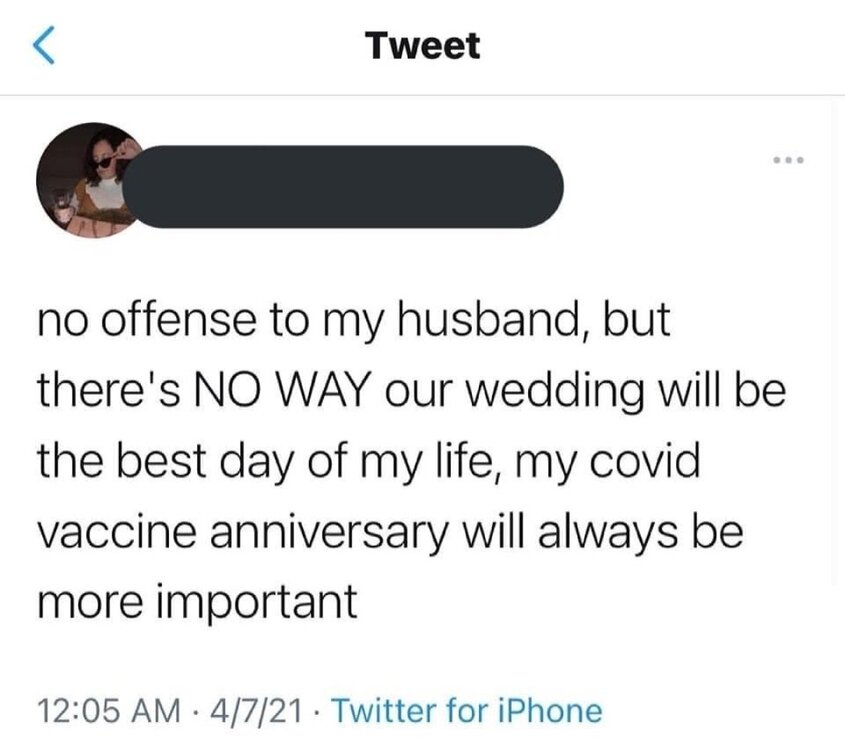
Task: Open the Twitter for iPhone source link
Action: (467, 710)
